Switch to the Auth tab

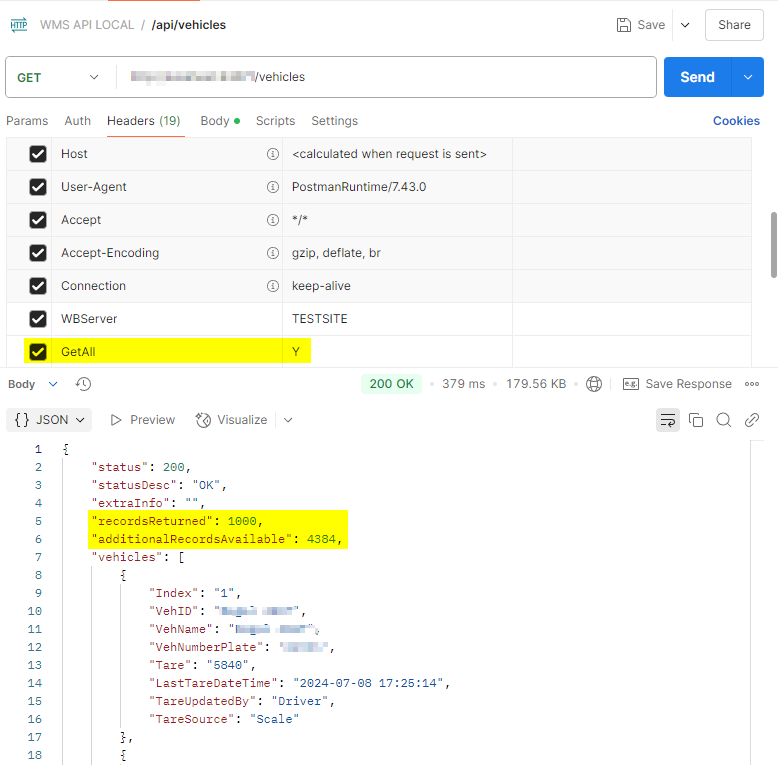(x=77, y=121)
